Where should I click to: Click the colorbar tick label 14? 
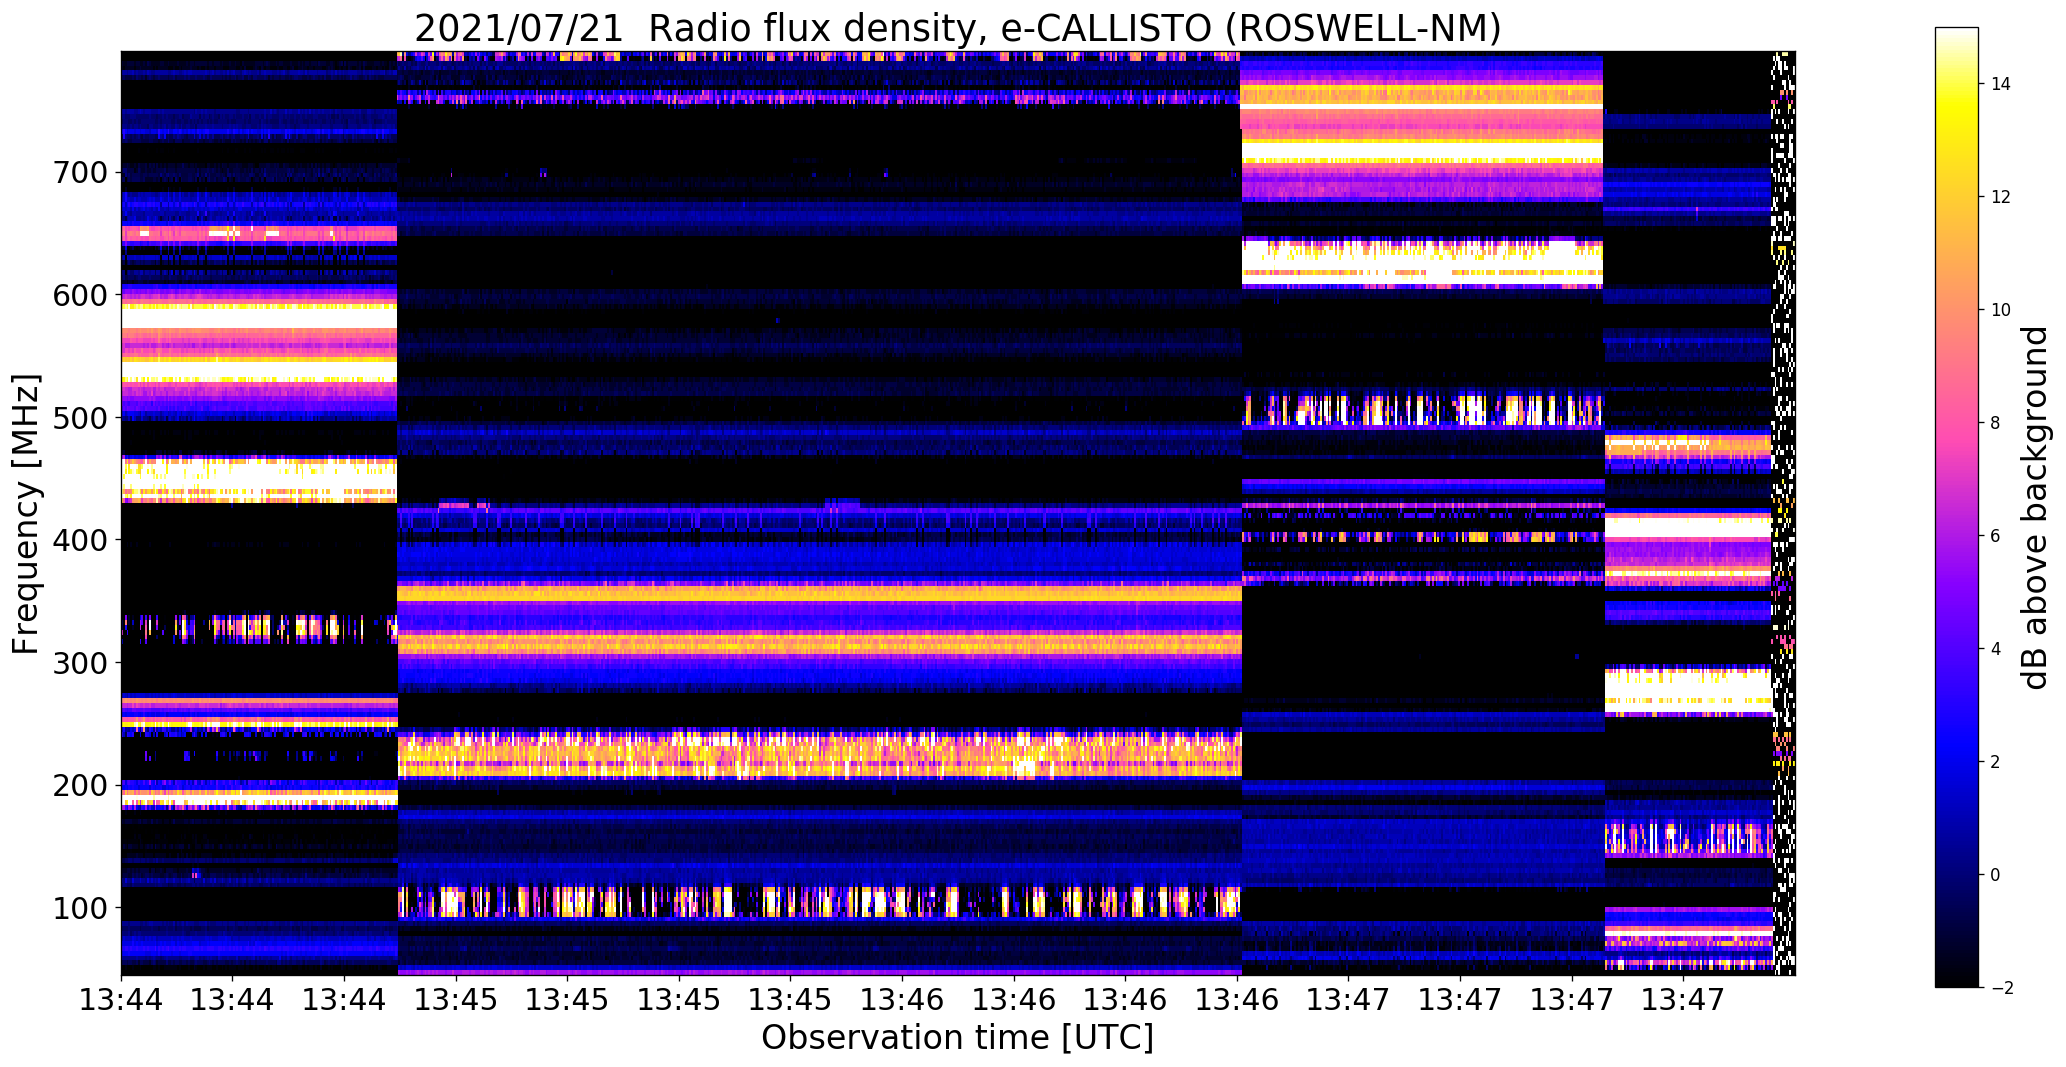[x=2001, y=84]
